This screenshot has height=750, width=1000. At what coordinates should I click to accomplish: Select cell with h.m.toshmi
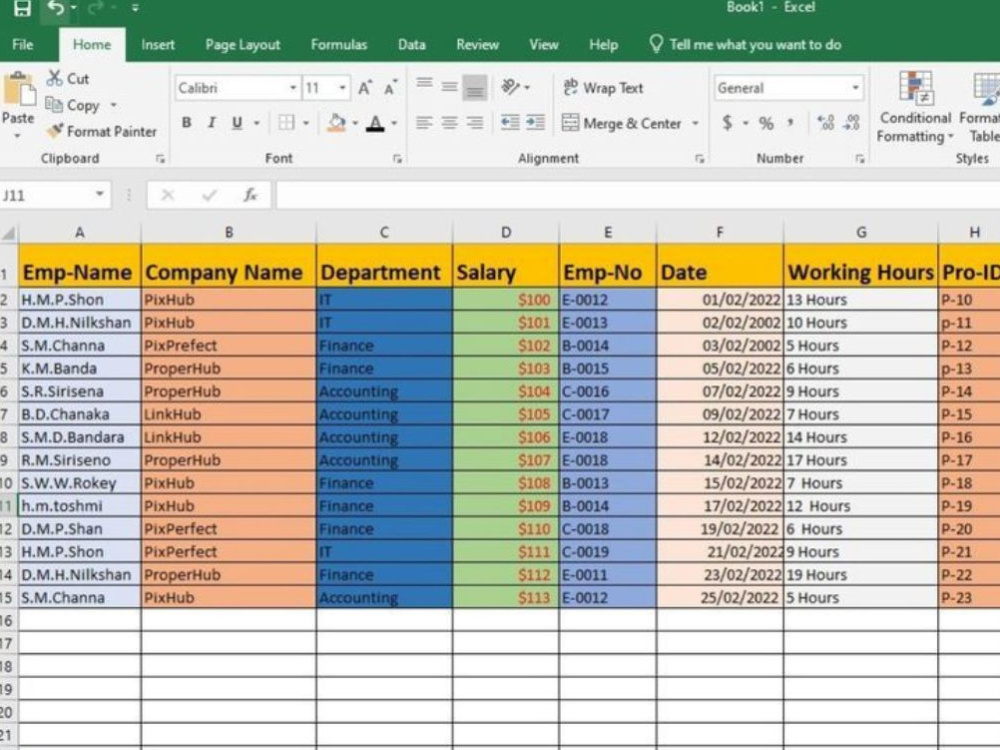coord(79,506)
